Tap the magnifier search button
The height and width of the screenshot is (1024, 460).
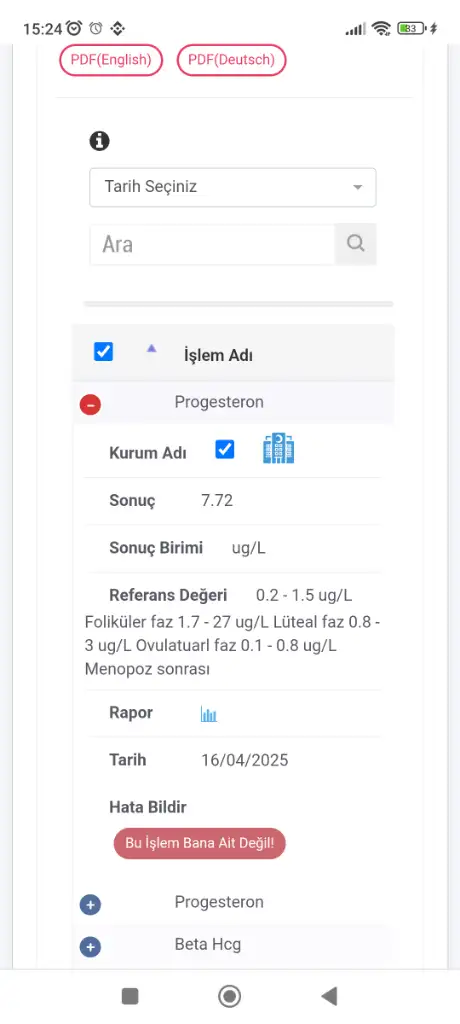(355, 244)
